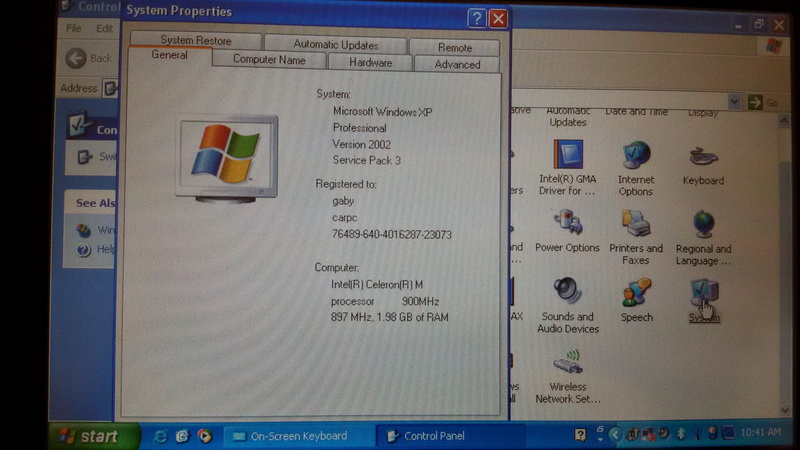Open the address bar dropdown arrow
The height and width of the screenshot is (450, 800).
click(734, 102)
